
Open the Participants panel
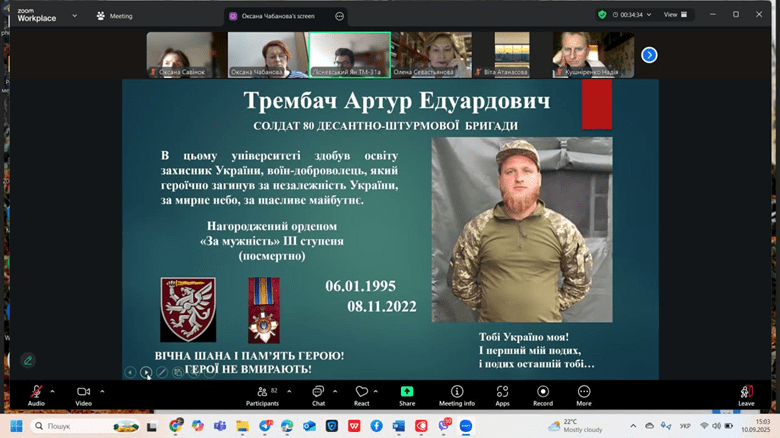click(262, 394)
